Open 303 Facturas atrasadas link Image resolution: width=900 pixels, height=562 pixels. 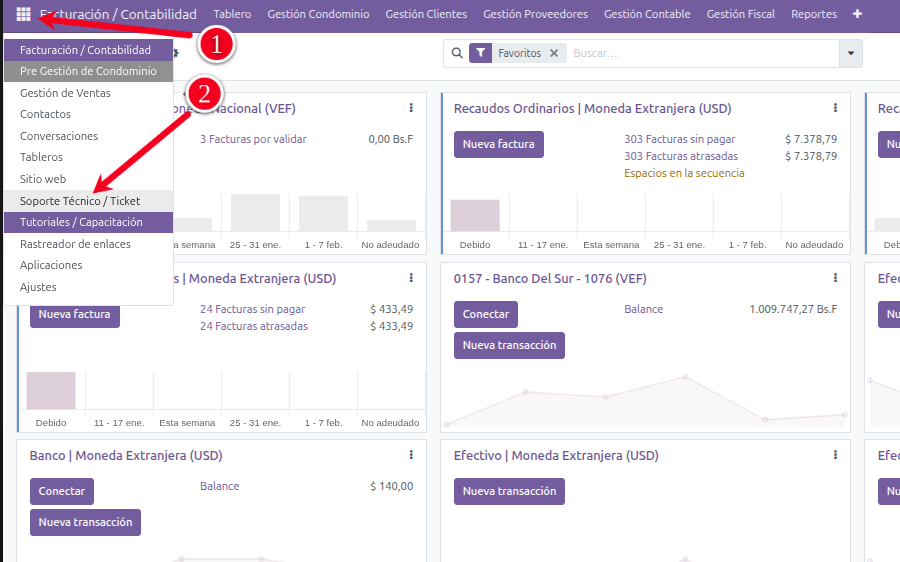pos(681,156)
